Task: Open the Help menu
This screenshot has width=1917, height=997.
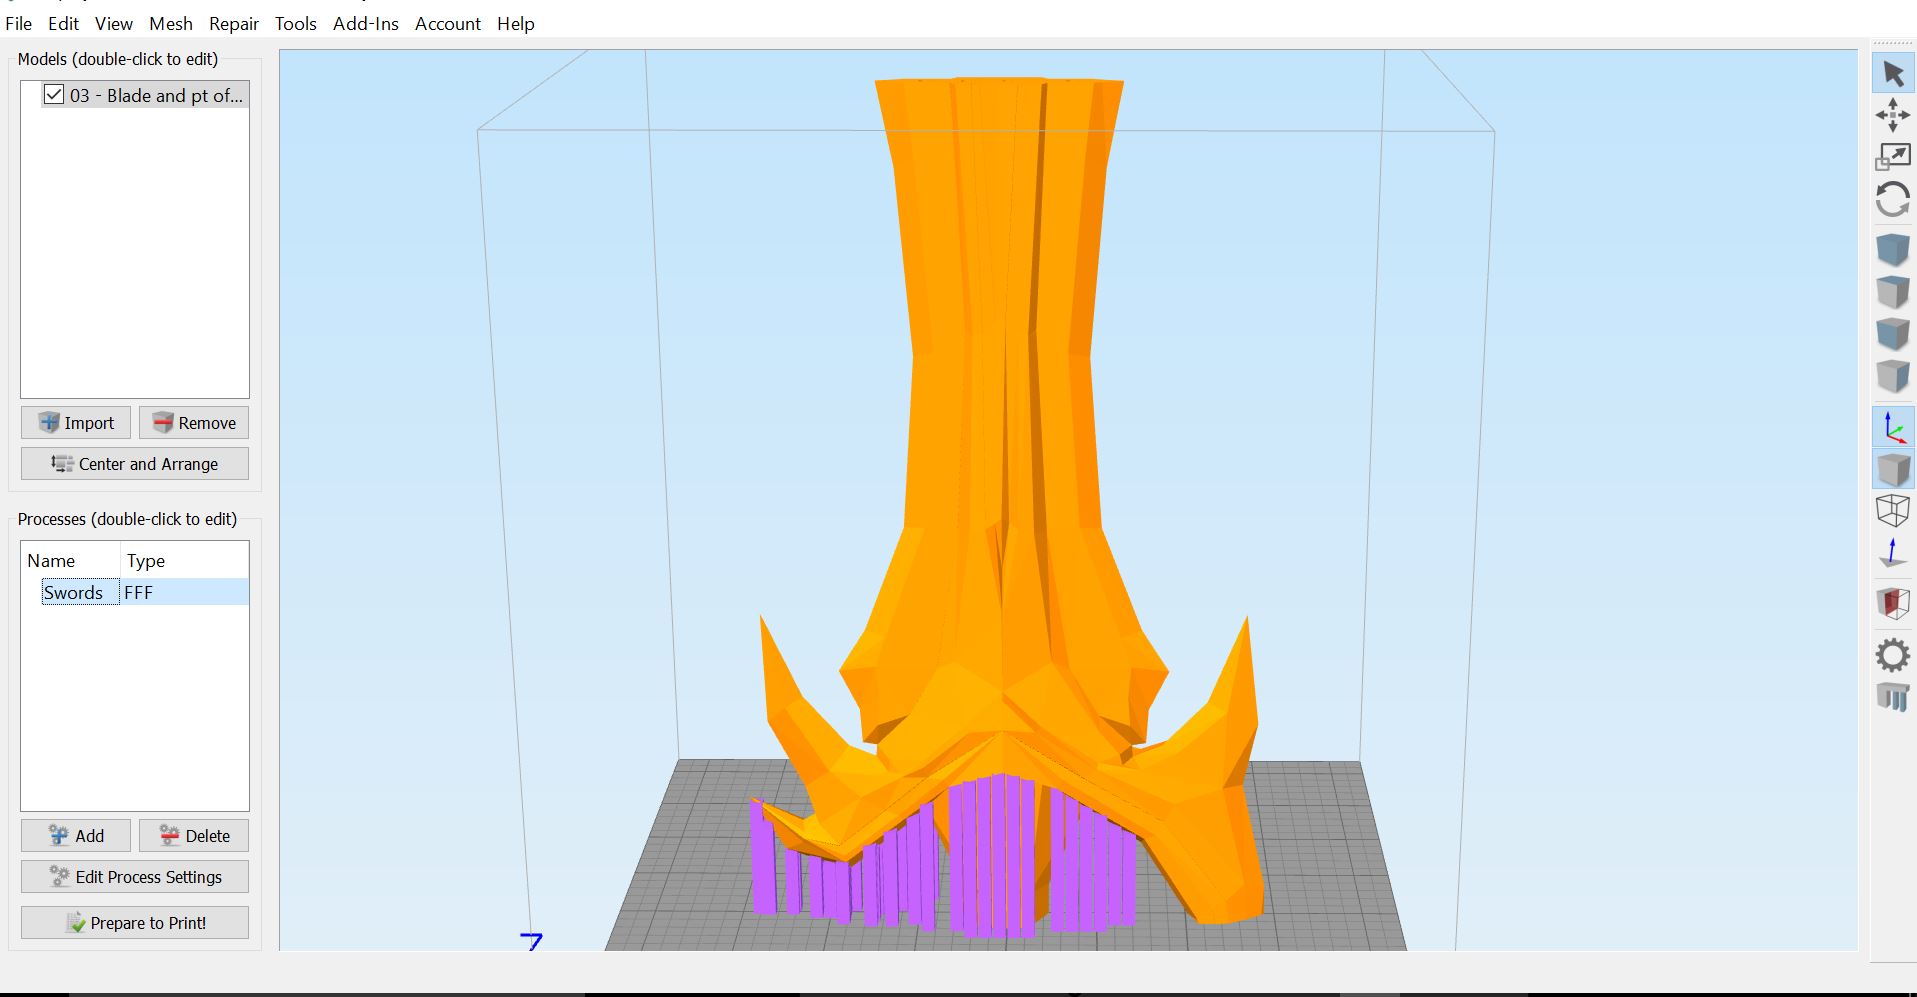Action: click(x=516, y=23)
